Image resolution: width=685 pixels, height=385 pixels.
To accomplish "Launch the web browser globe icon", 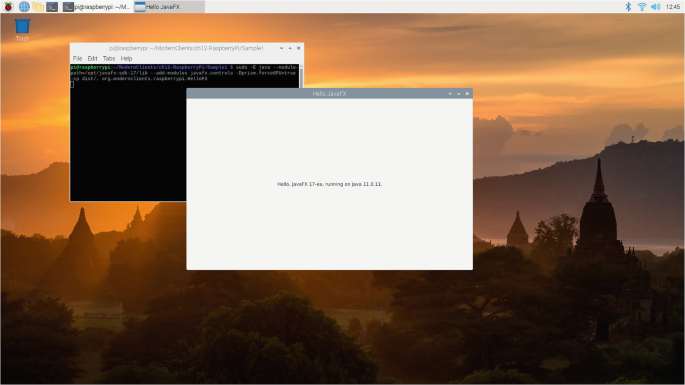I will pos(24,7).
